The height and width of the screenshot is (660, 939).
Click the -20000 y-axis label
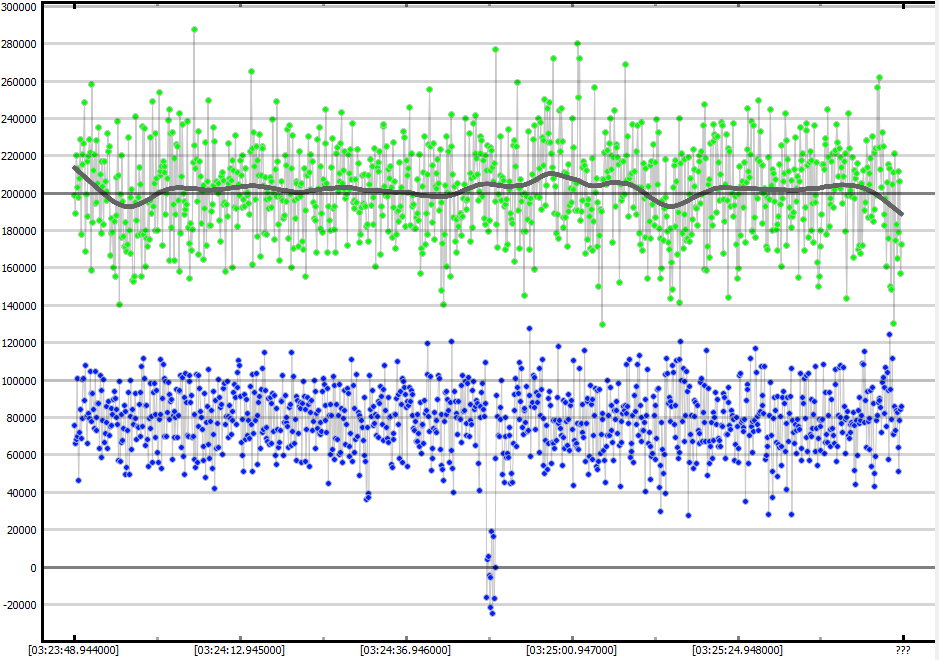click(20, 605)
